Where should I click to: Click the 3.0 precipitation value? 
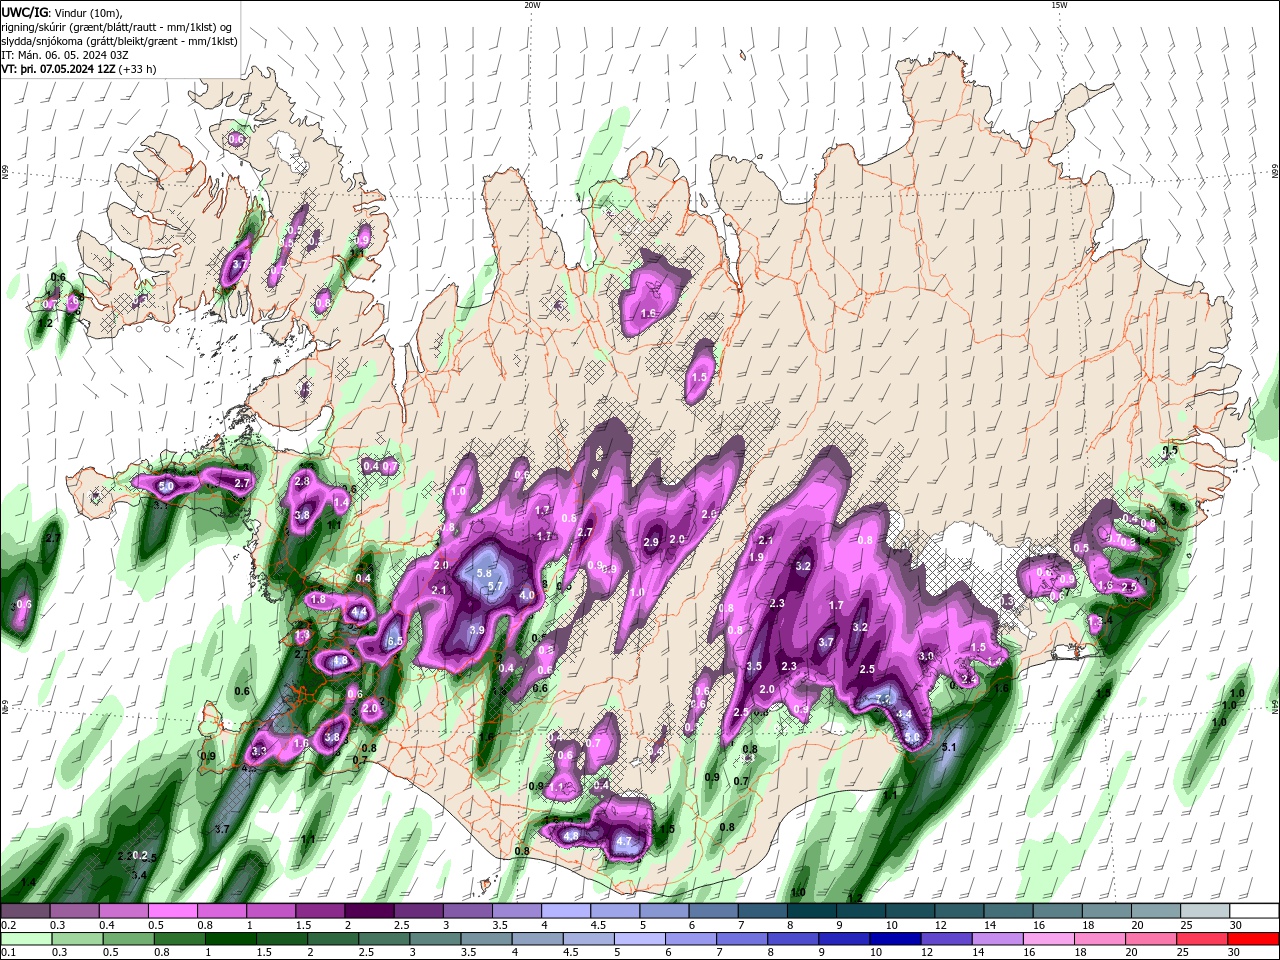coord(926,656)
